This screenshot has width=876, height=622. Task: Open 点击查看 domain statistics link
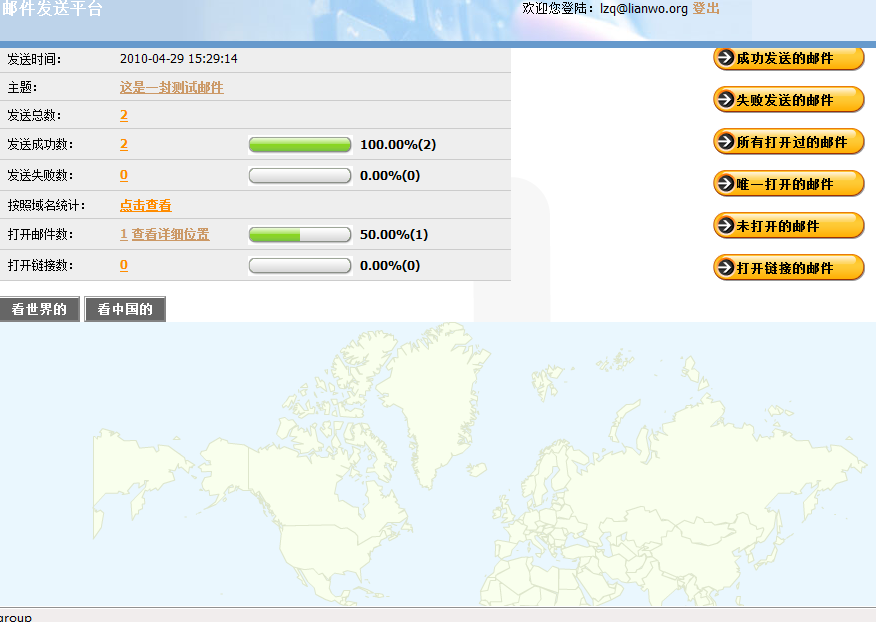pyautogui.click(x=146, y=205)
